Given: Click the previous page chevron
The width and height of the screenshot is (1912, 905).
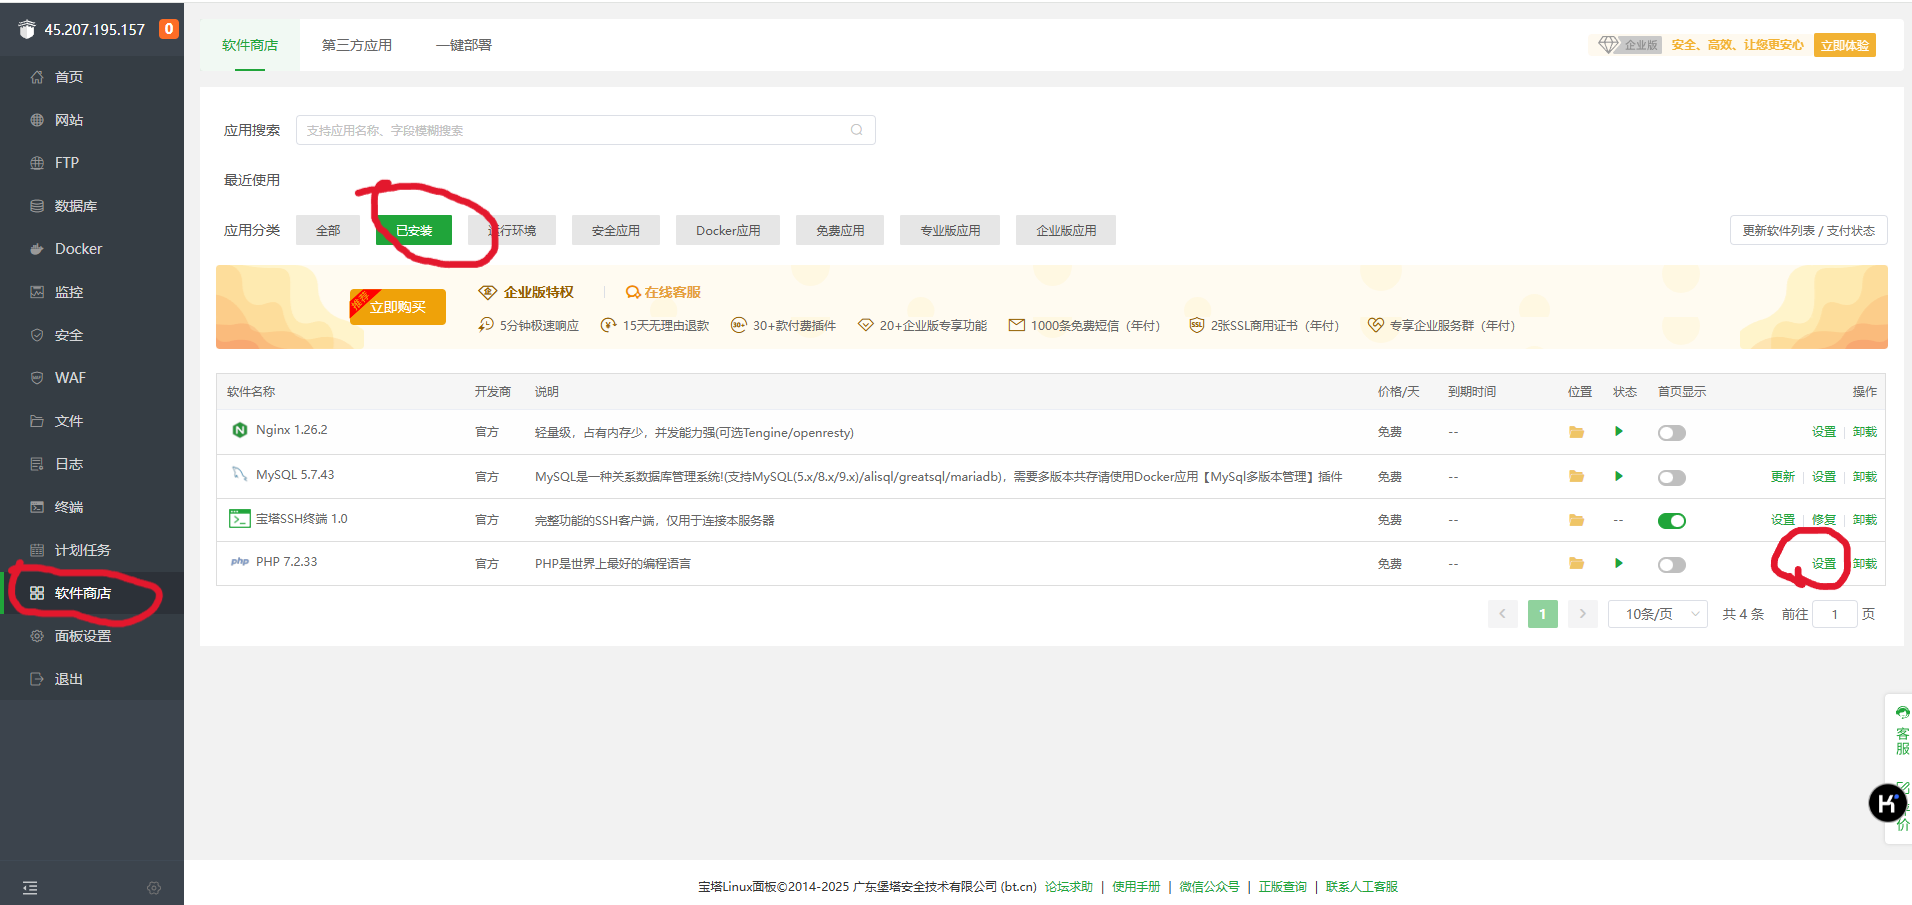Looking at the screenshot, I should (1502, 613).
